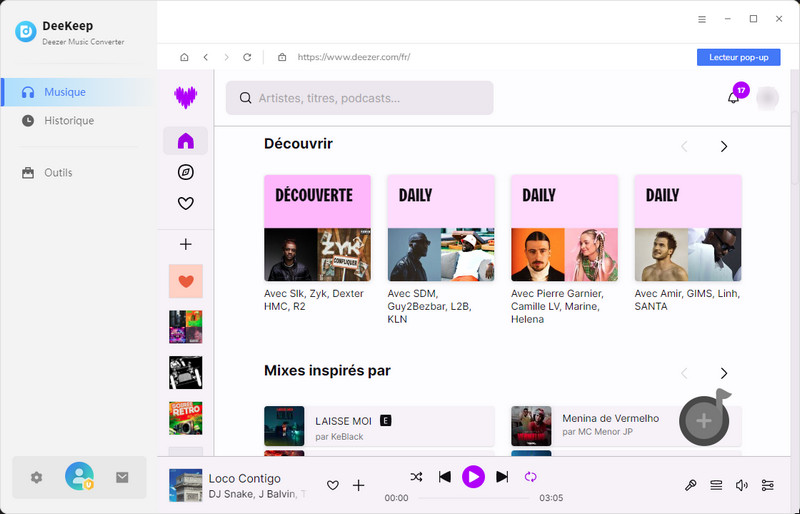Show next Découvrir items with right chevron
The image size is (800, 514).
pyautogui.click(x=723, y=146)
